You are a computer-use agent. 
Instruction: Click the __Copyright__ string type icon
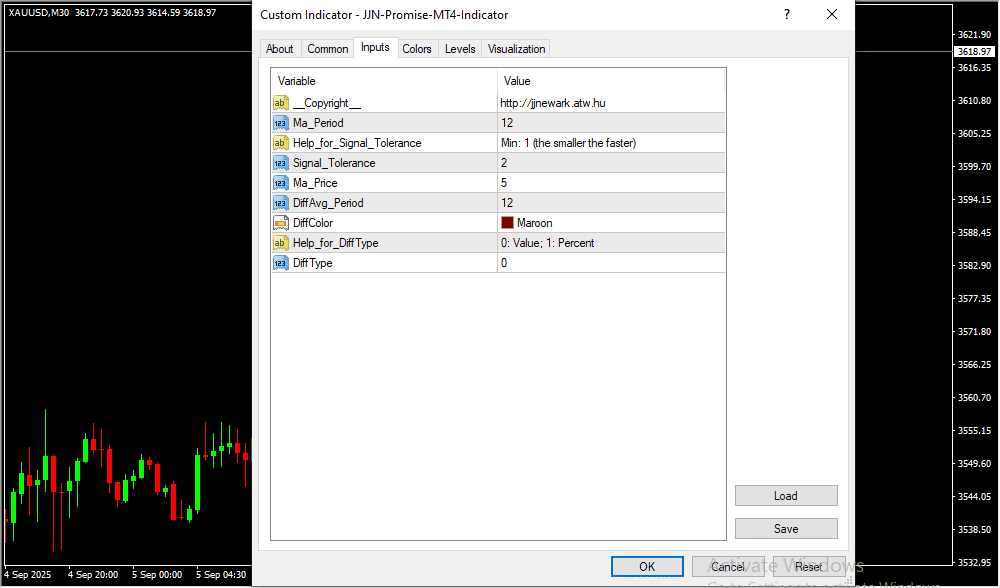(280, 103)
